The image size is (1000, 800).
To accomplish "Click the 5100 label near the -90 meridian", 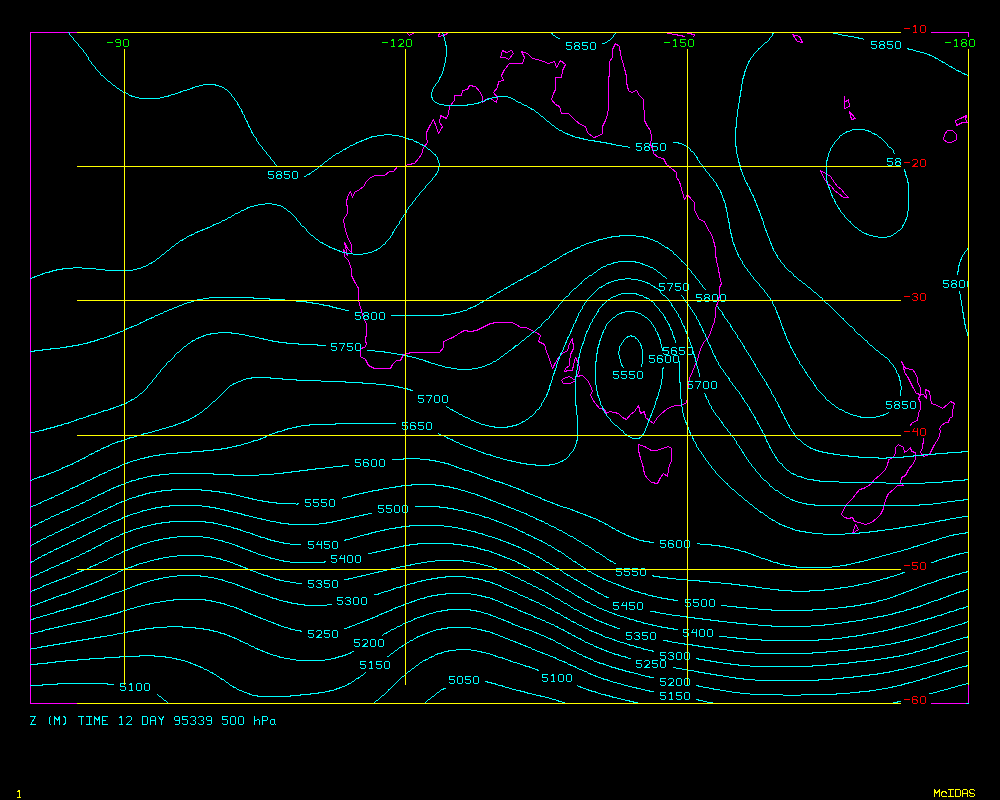I will 135,687.
